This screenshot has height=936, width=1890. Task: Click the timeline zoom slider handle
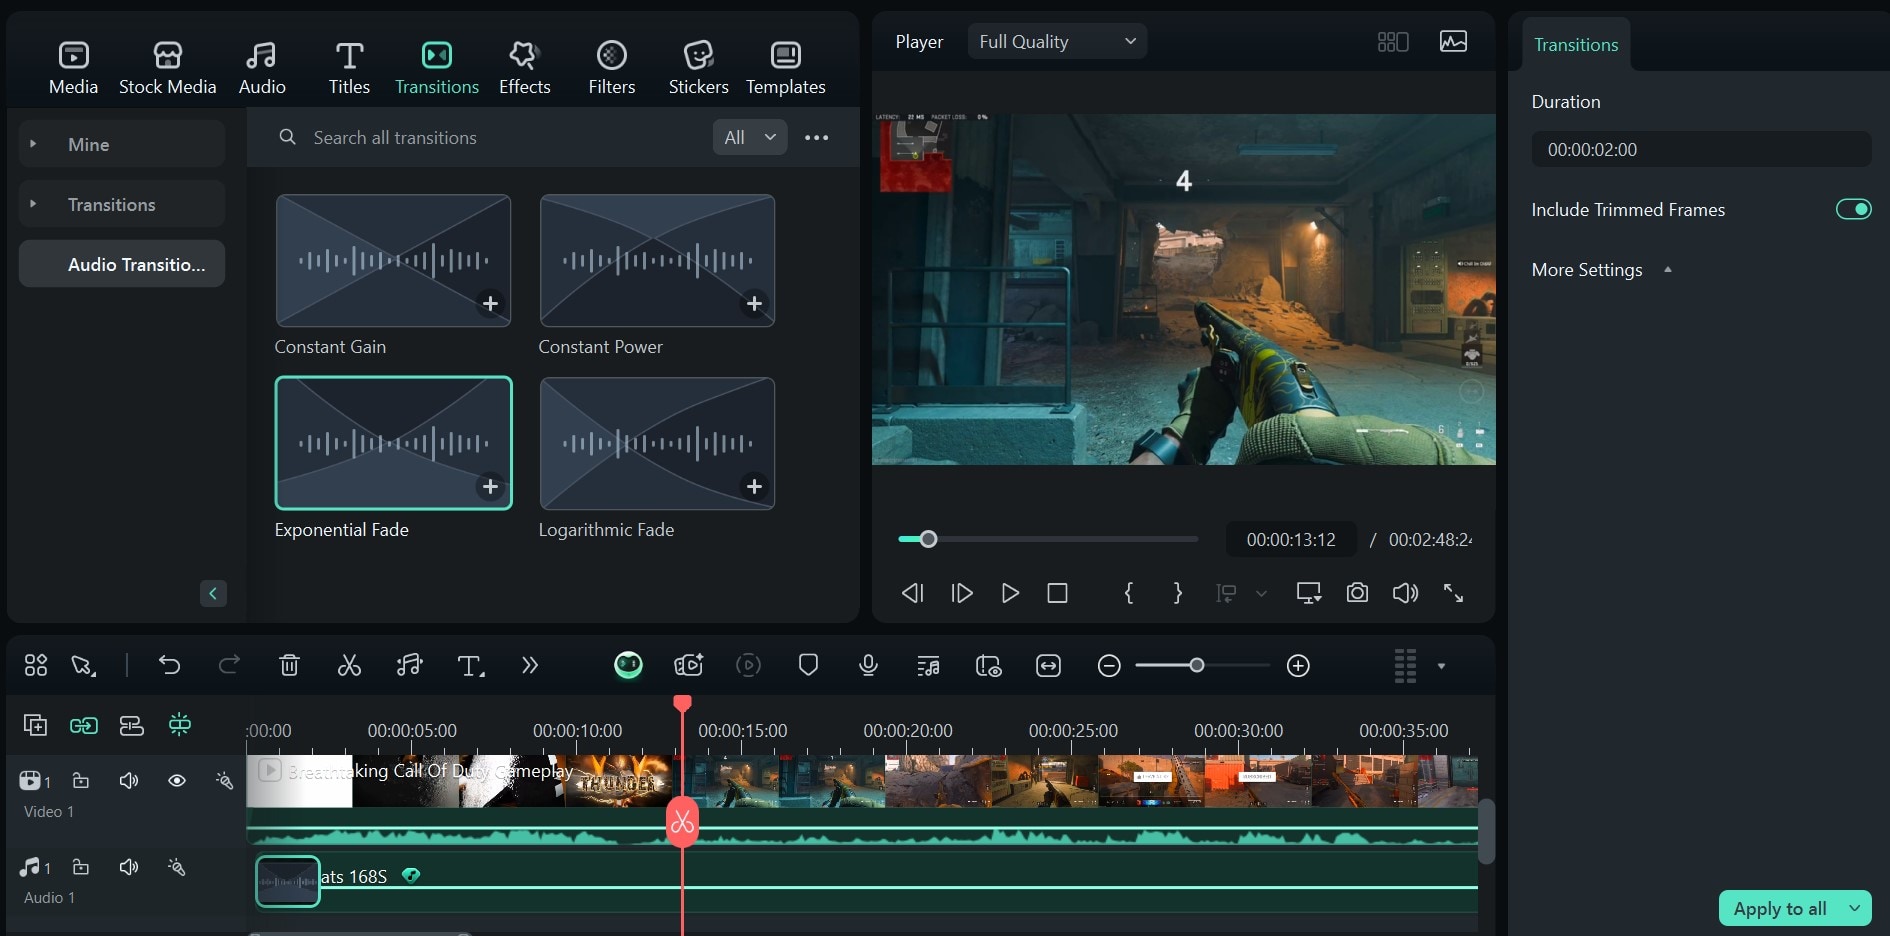[1196, 666]
